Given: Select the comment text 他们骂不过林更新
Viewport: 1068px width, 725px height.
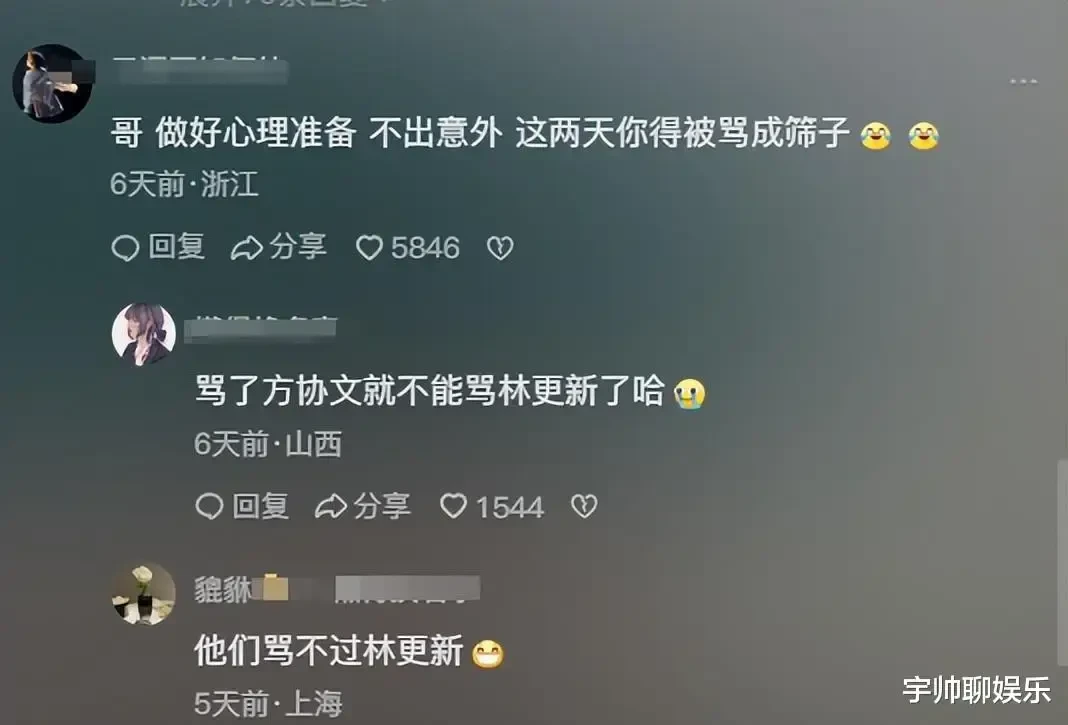Looking at the screenshot, I should (329, 651).
